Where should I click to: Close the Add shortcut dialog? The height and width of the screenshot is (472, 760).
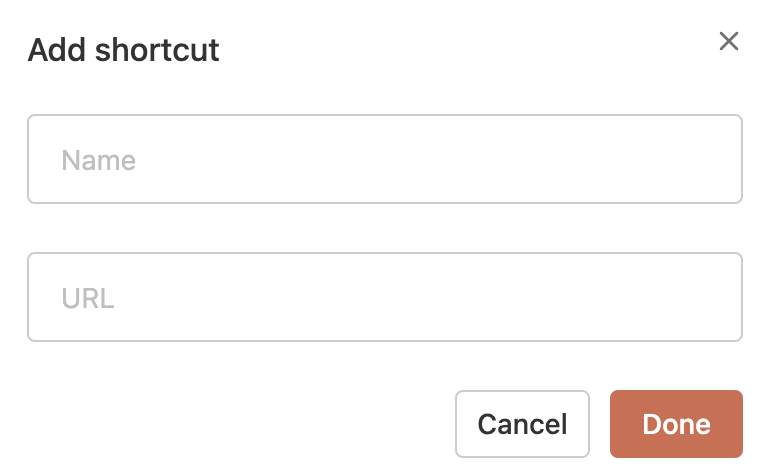click(729, 41)
